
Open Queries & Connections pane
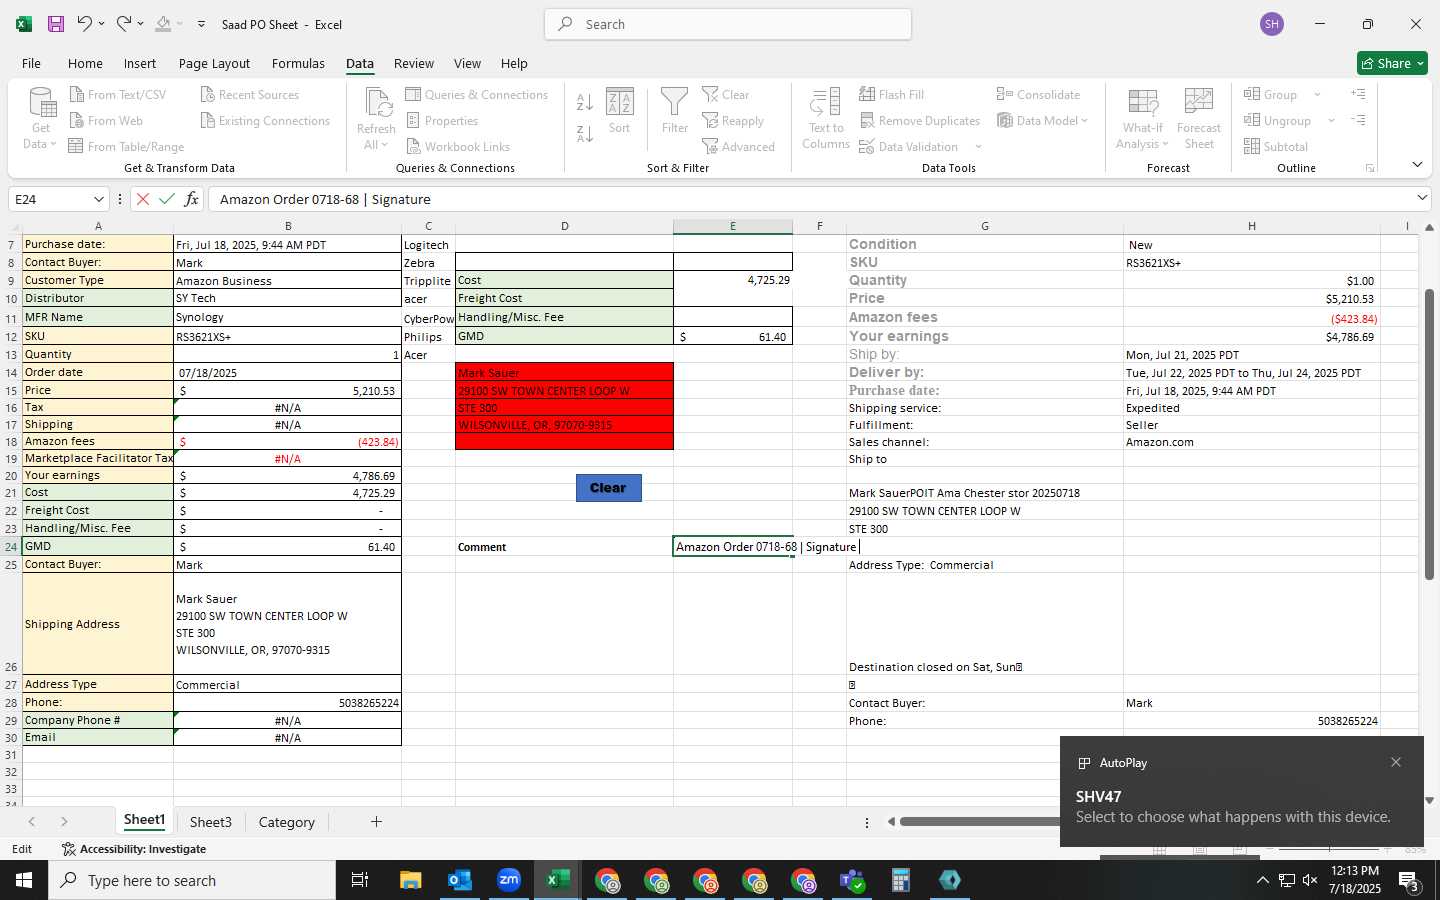coord(477,94)
